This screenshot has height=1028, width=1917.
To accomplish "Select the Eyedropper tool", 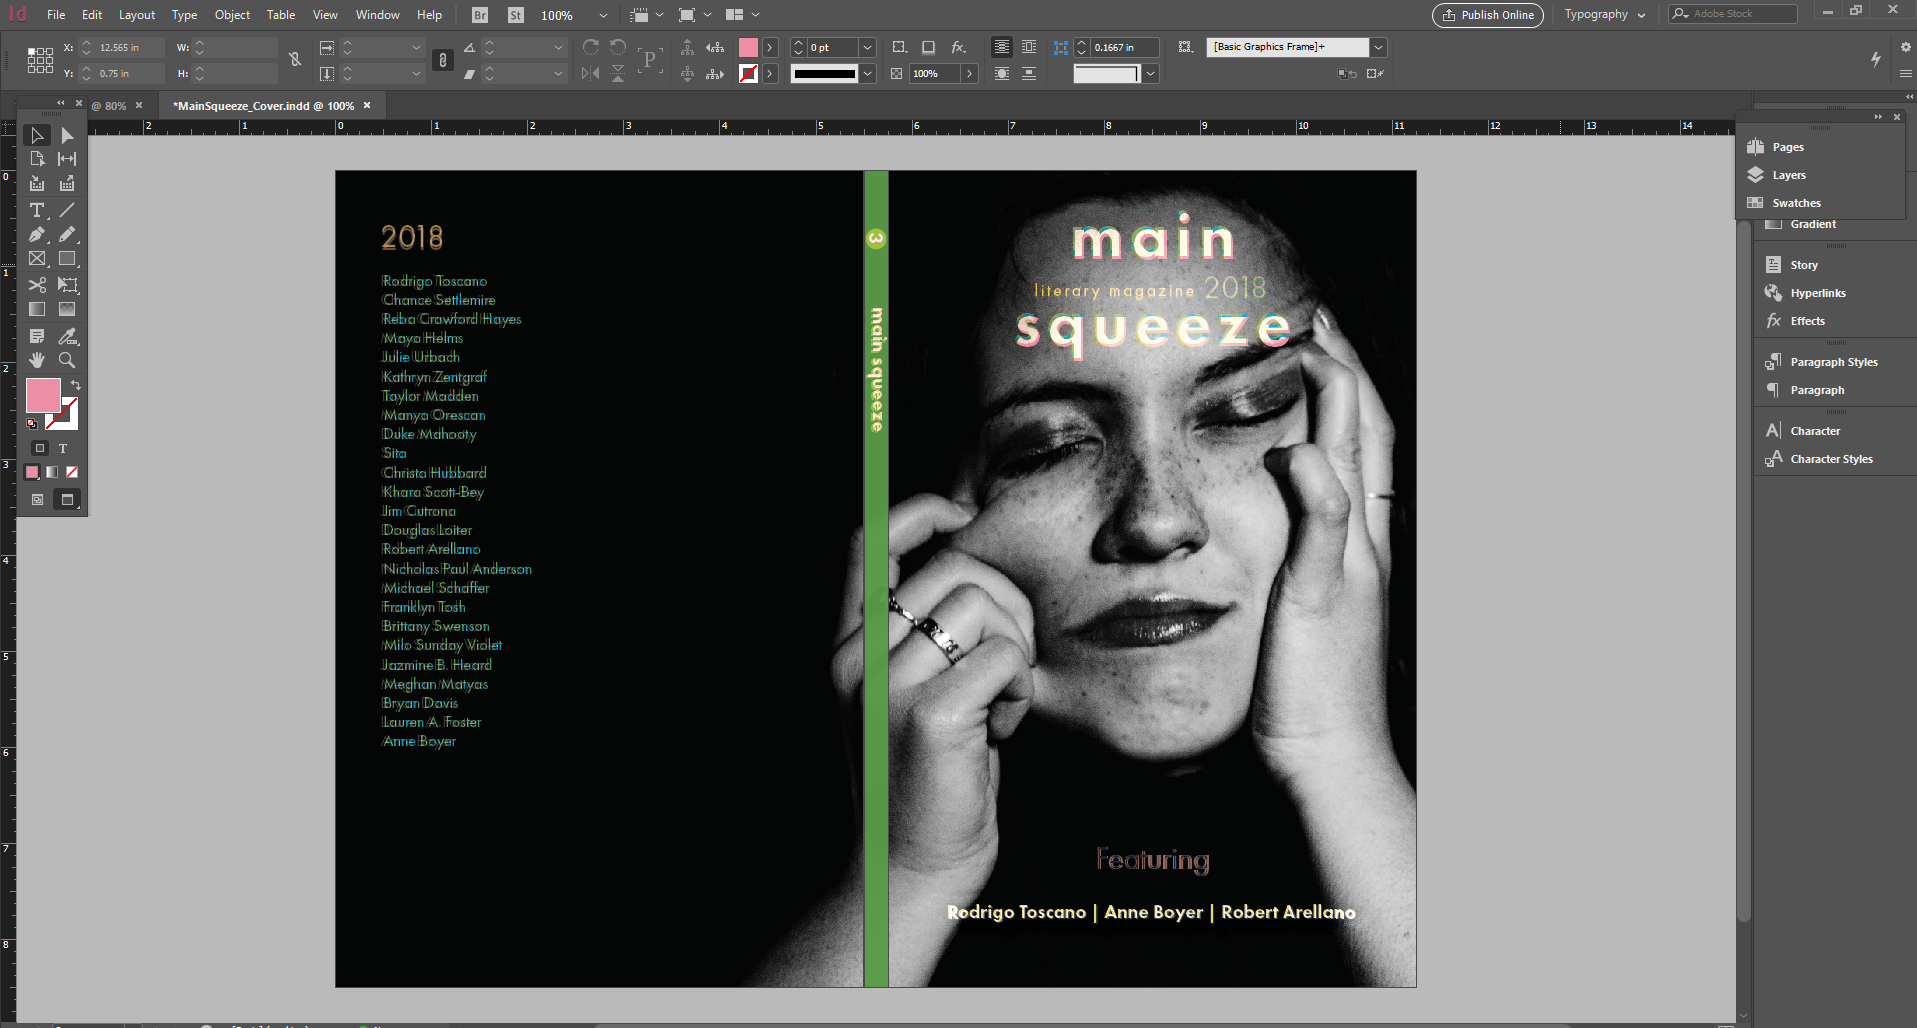I will 67,336.
